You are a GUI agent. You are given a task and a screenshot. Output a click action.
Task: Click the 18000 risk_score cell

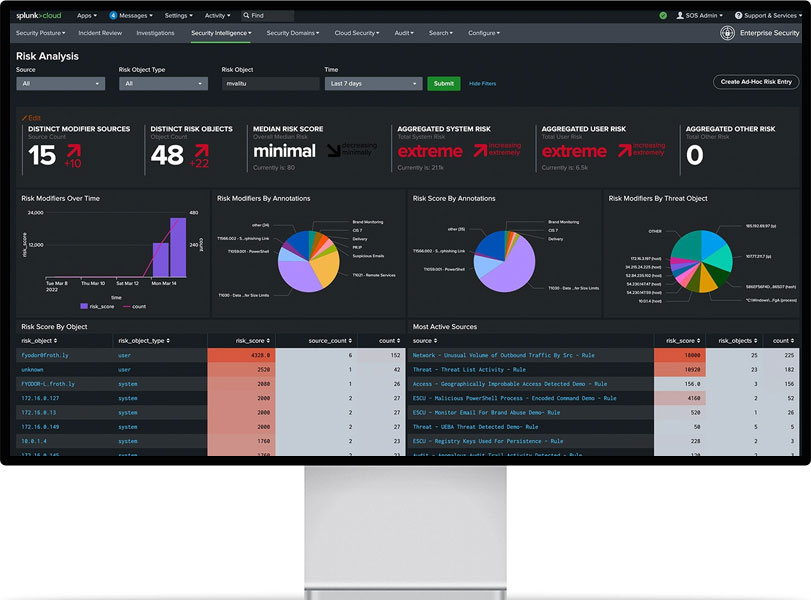680,355
